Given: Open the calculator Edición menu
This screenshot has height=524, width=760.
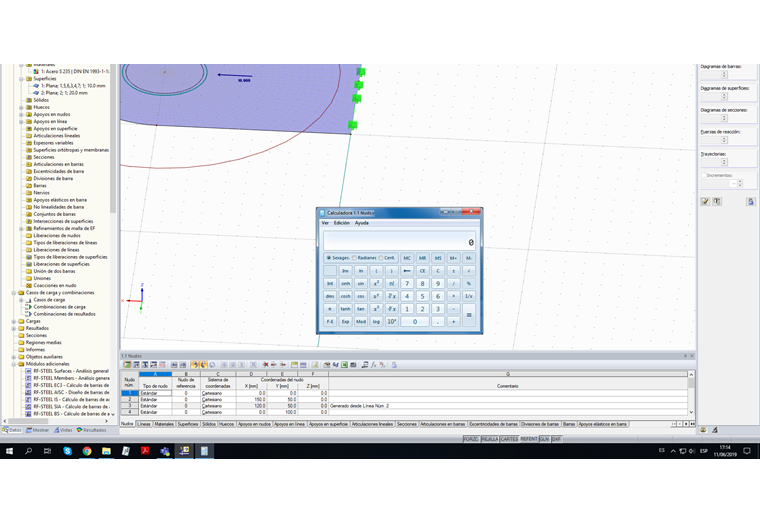Looking at the screenshot, I should click(342, 223).
